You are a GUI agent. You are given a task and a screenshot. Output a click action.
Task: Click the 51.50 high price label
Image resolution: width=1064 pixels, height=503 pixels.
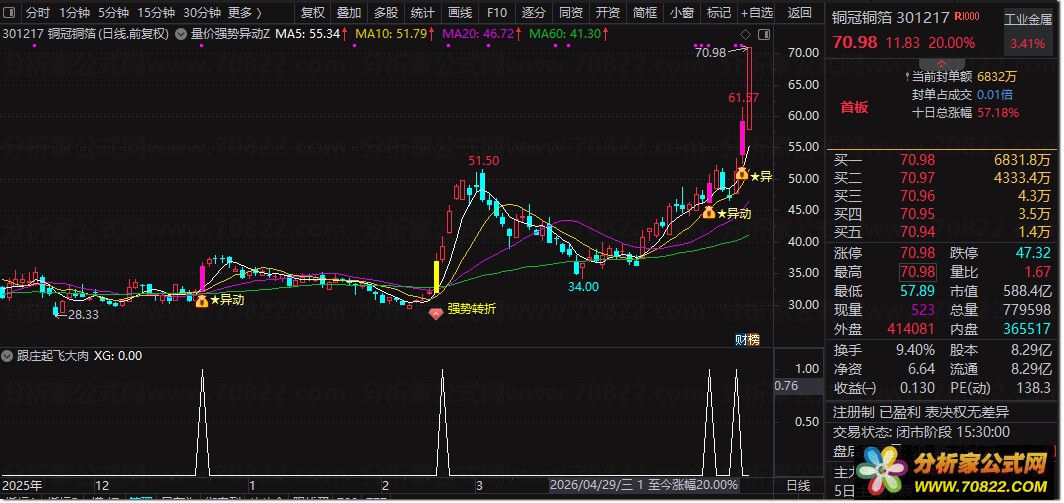pos(484,161)
